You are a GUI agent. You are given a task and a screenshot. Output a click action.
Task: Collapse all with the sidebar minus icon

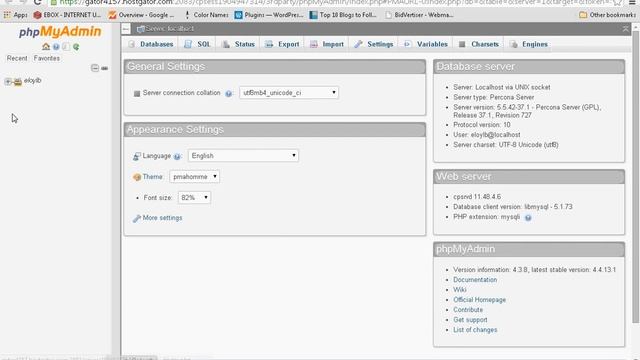pos(95,68)
